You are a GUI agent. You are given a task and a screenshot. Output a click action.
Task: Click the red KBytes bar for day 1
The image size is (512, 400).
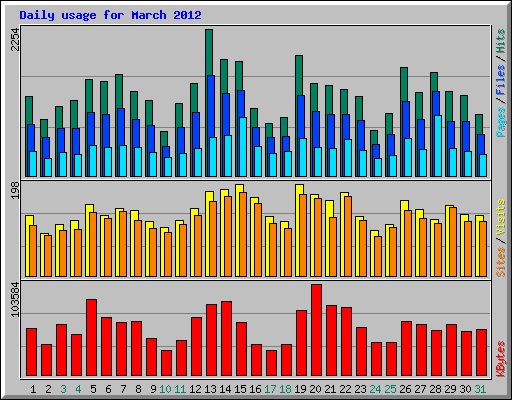click(31, 352)
